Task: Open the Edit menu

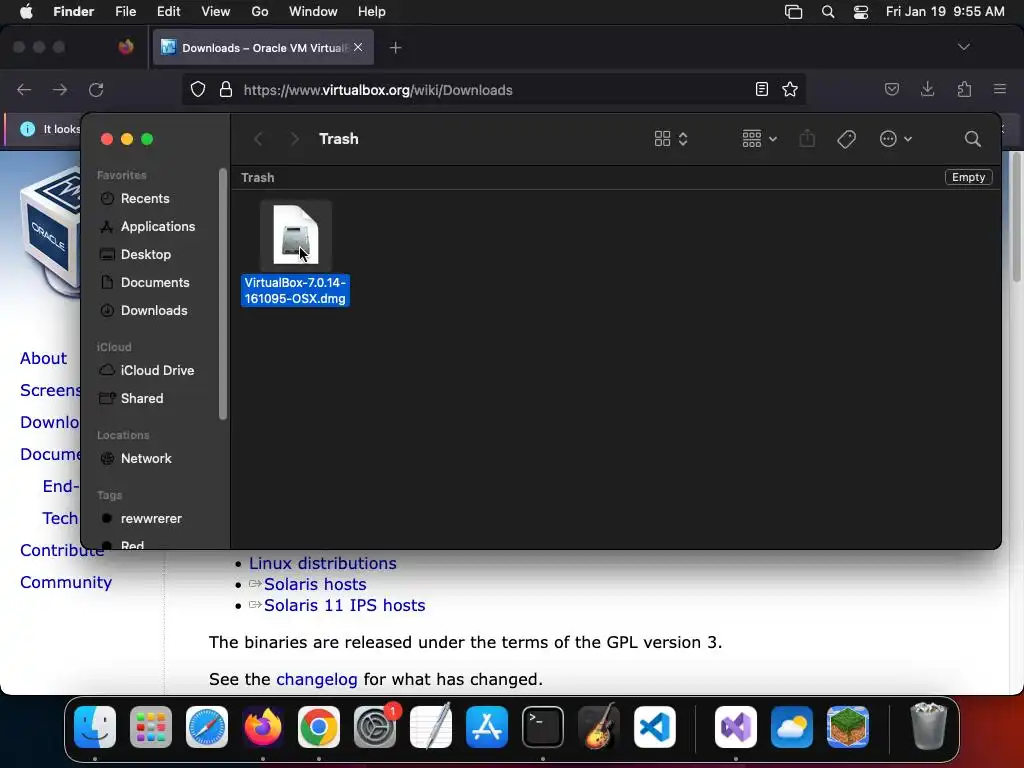Action: pyautogui.click(x=168, y=12)
